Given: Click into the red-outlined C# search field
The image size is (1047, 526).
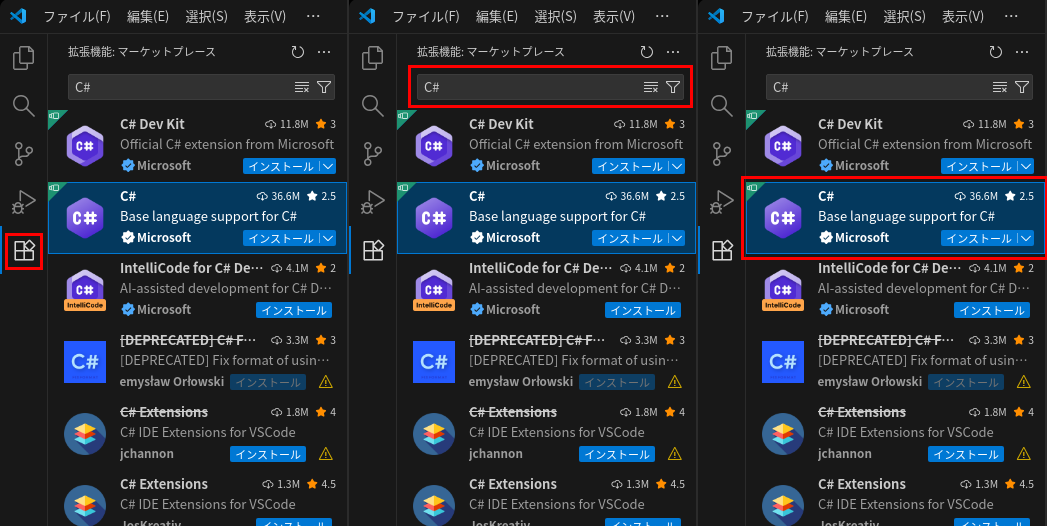Looking at the screenshot, I should 530,88.
